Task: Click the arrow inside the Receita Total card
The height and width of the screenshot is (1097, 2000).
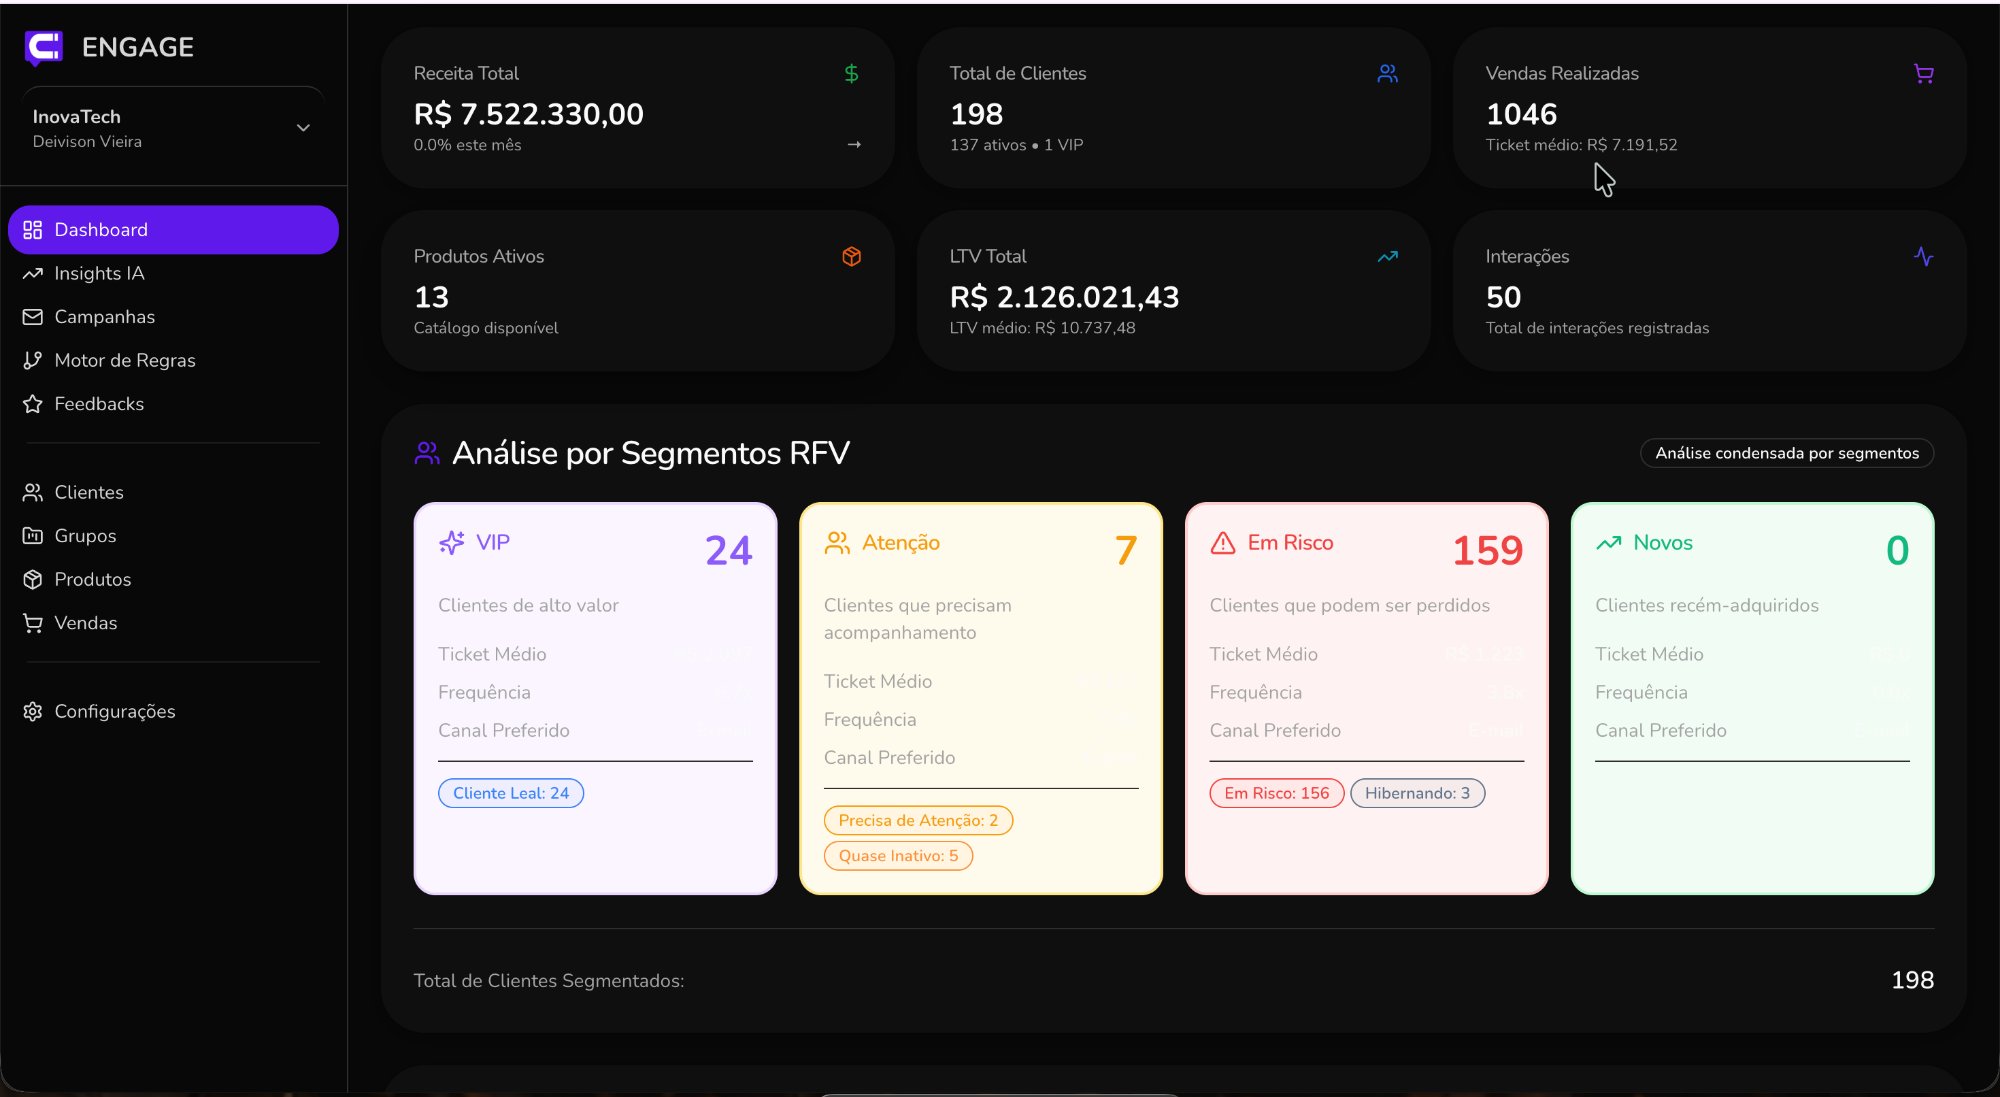Action: 855,144
